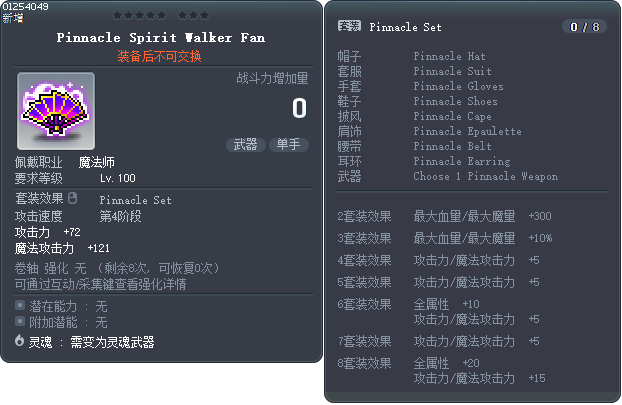Click the 武器 tag button

click(245, 145)
